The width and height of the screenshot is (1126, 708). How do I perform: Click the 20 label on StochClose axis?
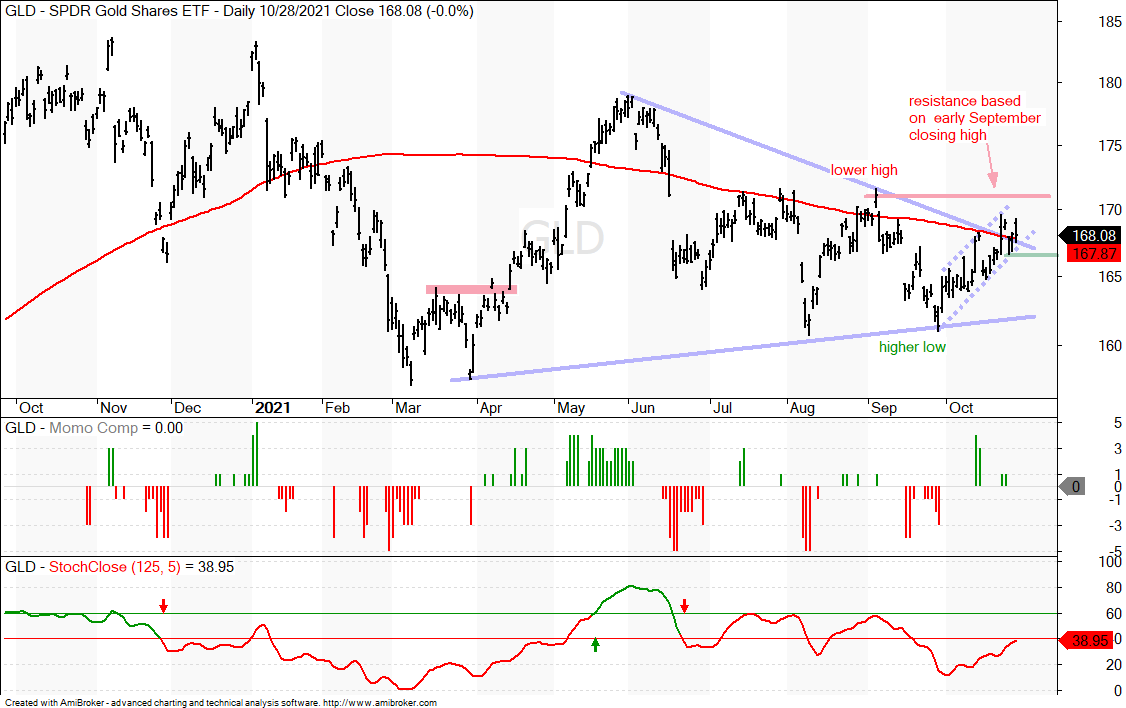[1112, 665]
